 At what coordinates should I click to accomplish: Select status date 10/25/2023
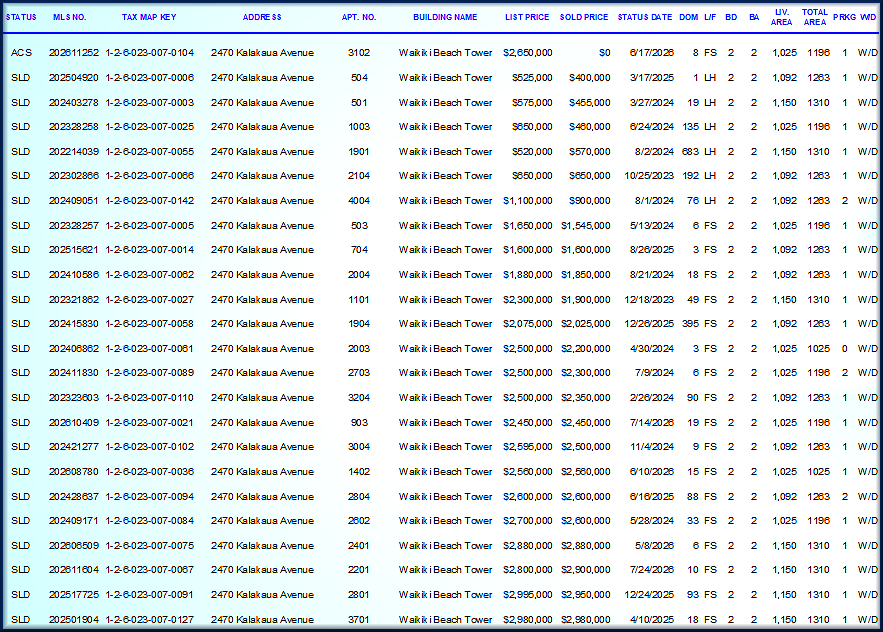tap(649, 176)
